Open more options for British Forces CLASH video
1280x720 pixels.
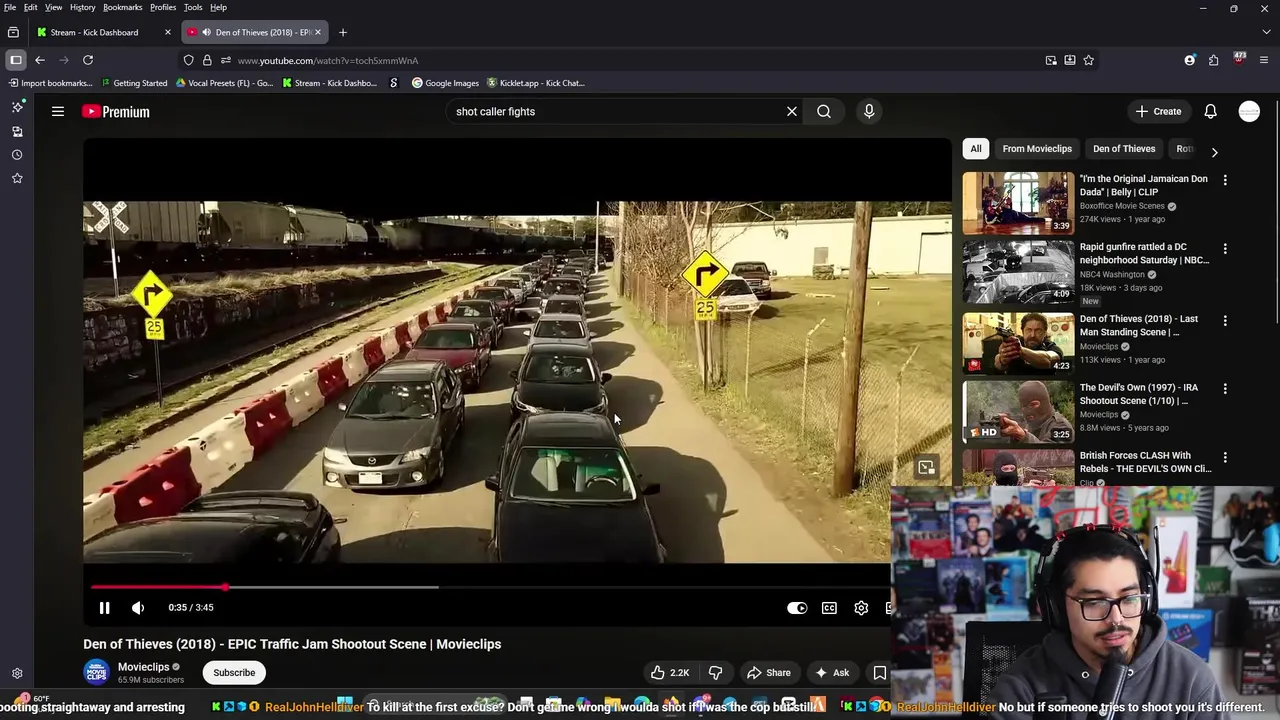coord(1225,457)
